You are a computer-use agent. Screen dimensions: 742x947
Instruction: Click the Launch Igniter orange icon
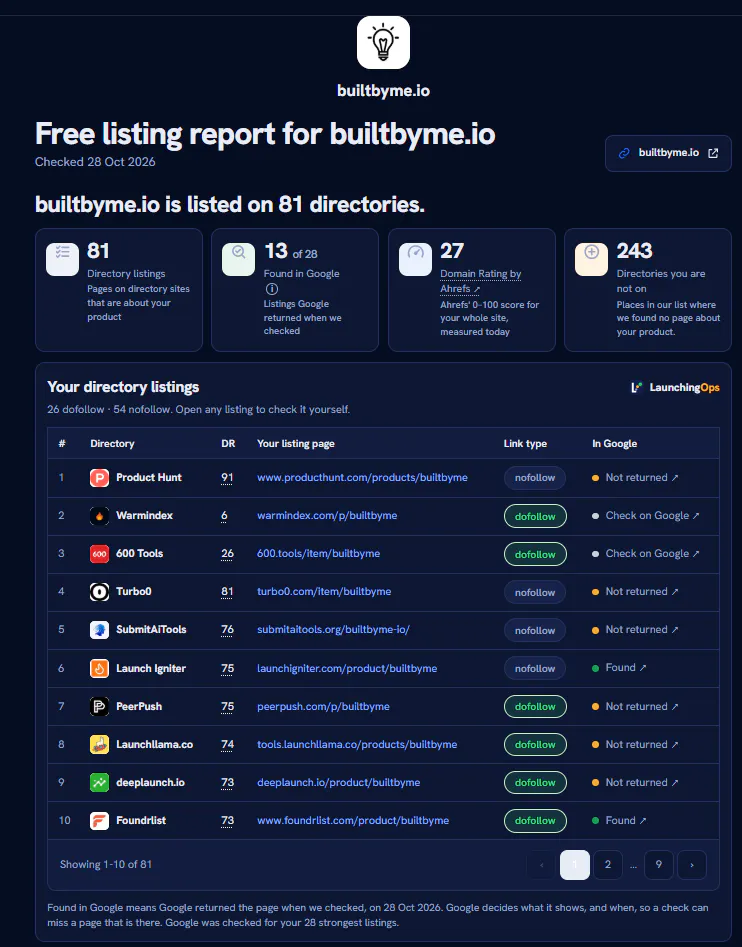pos(99,669)
